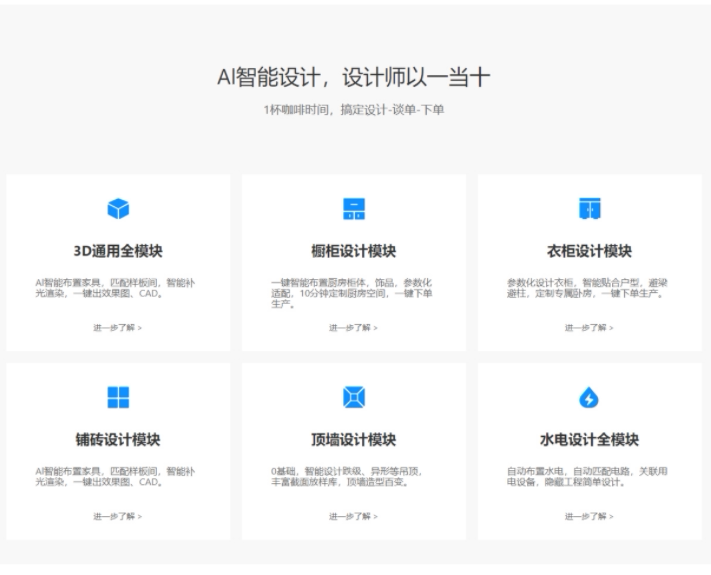Open 进一步了解 link under 顶墙设计模块
Viewport: 711px width, 575px height.
coord(353,516)
